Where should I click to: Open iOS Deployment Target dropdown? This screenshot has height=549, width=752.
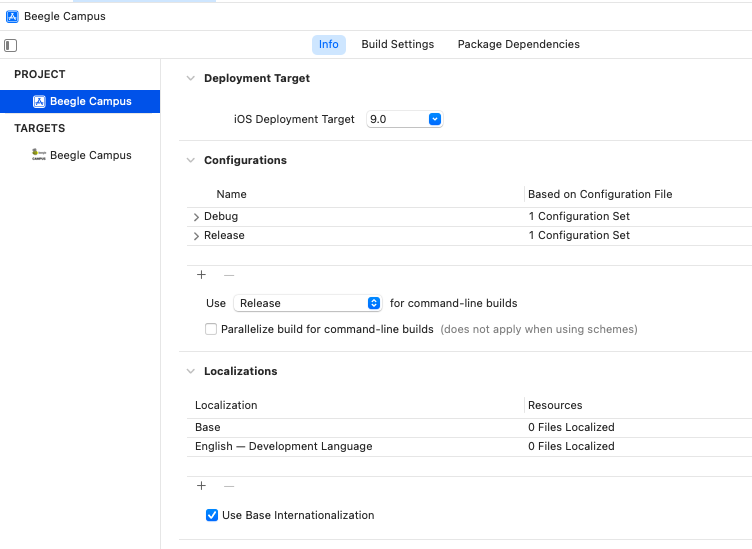pyautogui.click(x=404, y=119)
